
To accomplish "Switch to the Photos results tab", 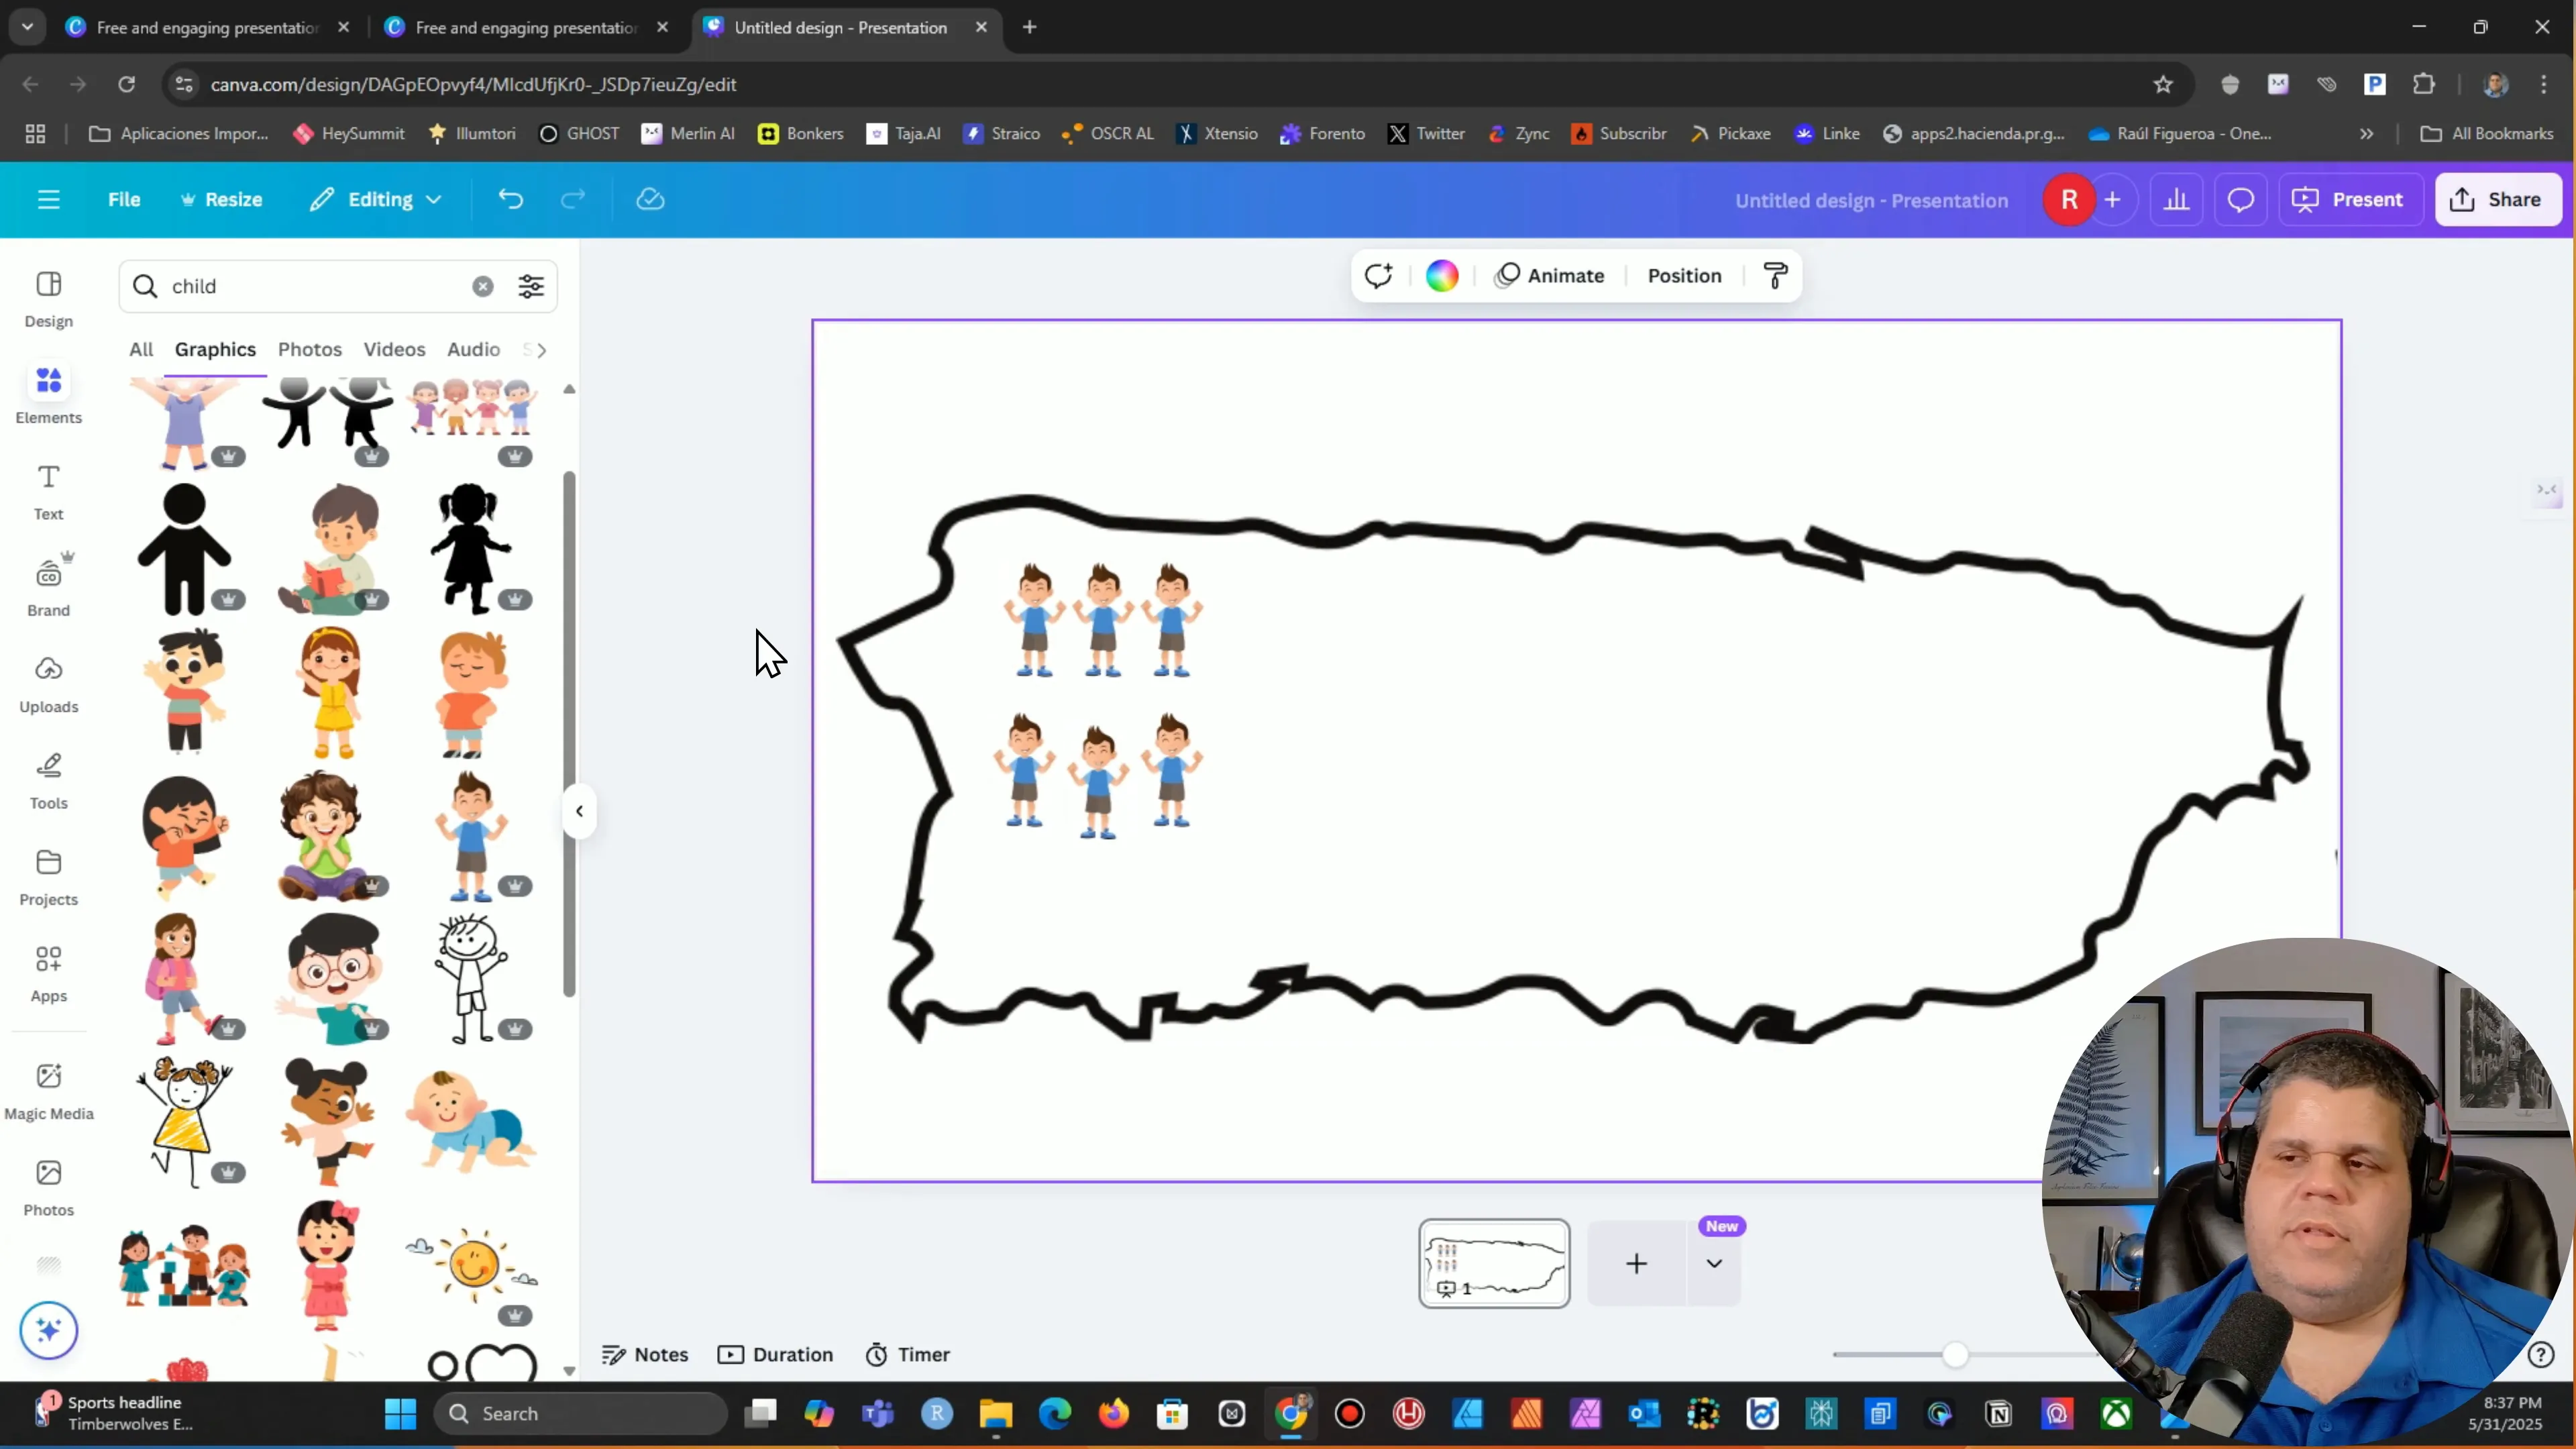I will click(310, 349).
